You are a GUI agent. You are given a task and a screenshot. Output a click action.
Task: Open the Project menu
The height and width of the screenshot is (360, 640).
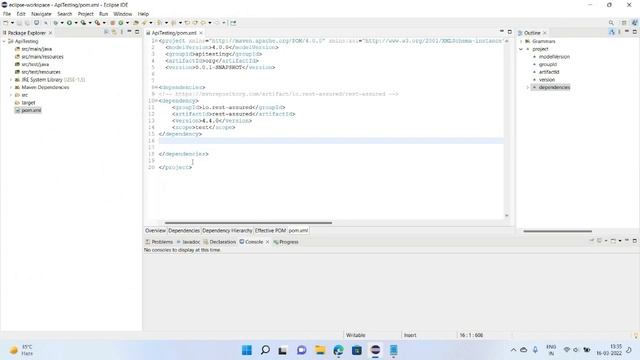86,14
